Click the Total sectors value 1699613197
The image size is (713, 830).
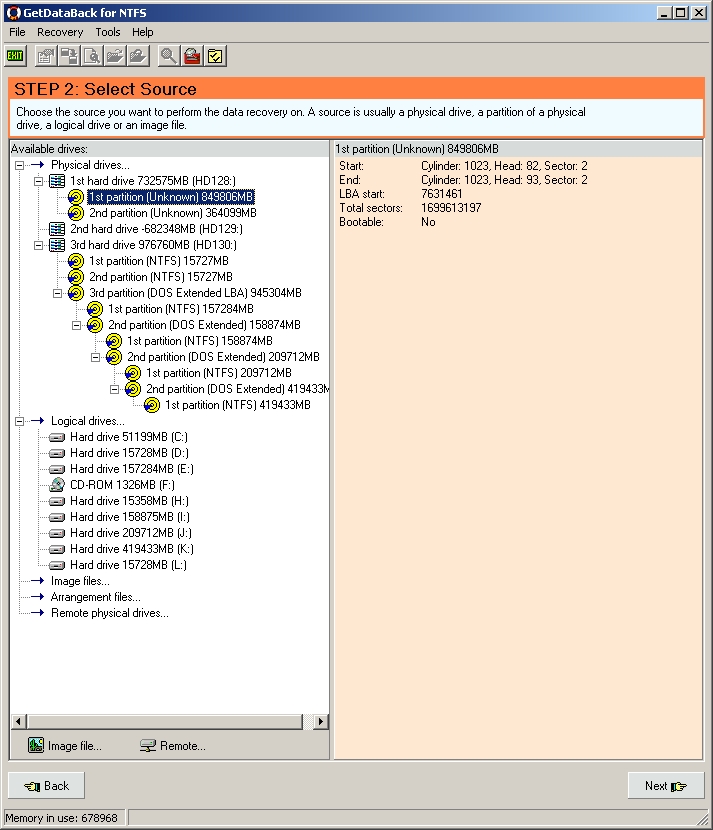[x=451, y=208]
